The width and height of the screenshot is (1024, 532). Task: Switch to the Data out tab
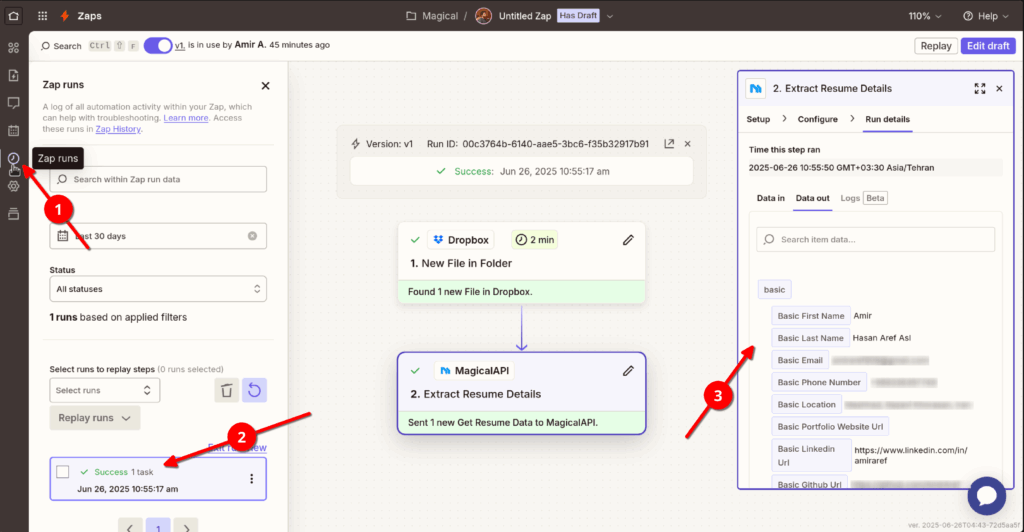point(812,198)
